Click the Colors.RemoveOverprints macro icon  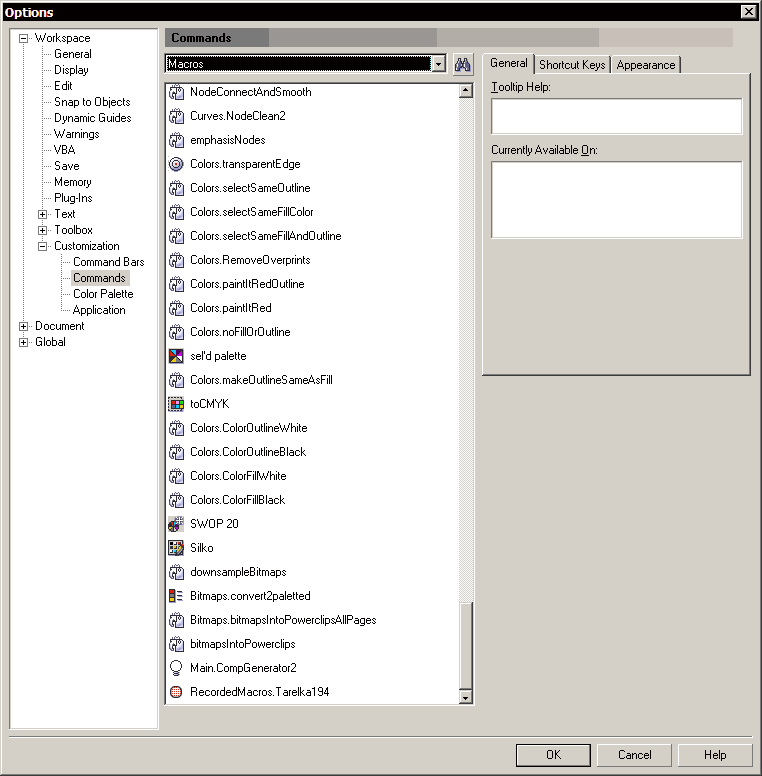click(176, 260)
